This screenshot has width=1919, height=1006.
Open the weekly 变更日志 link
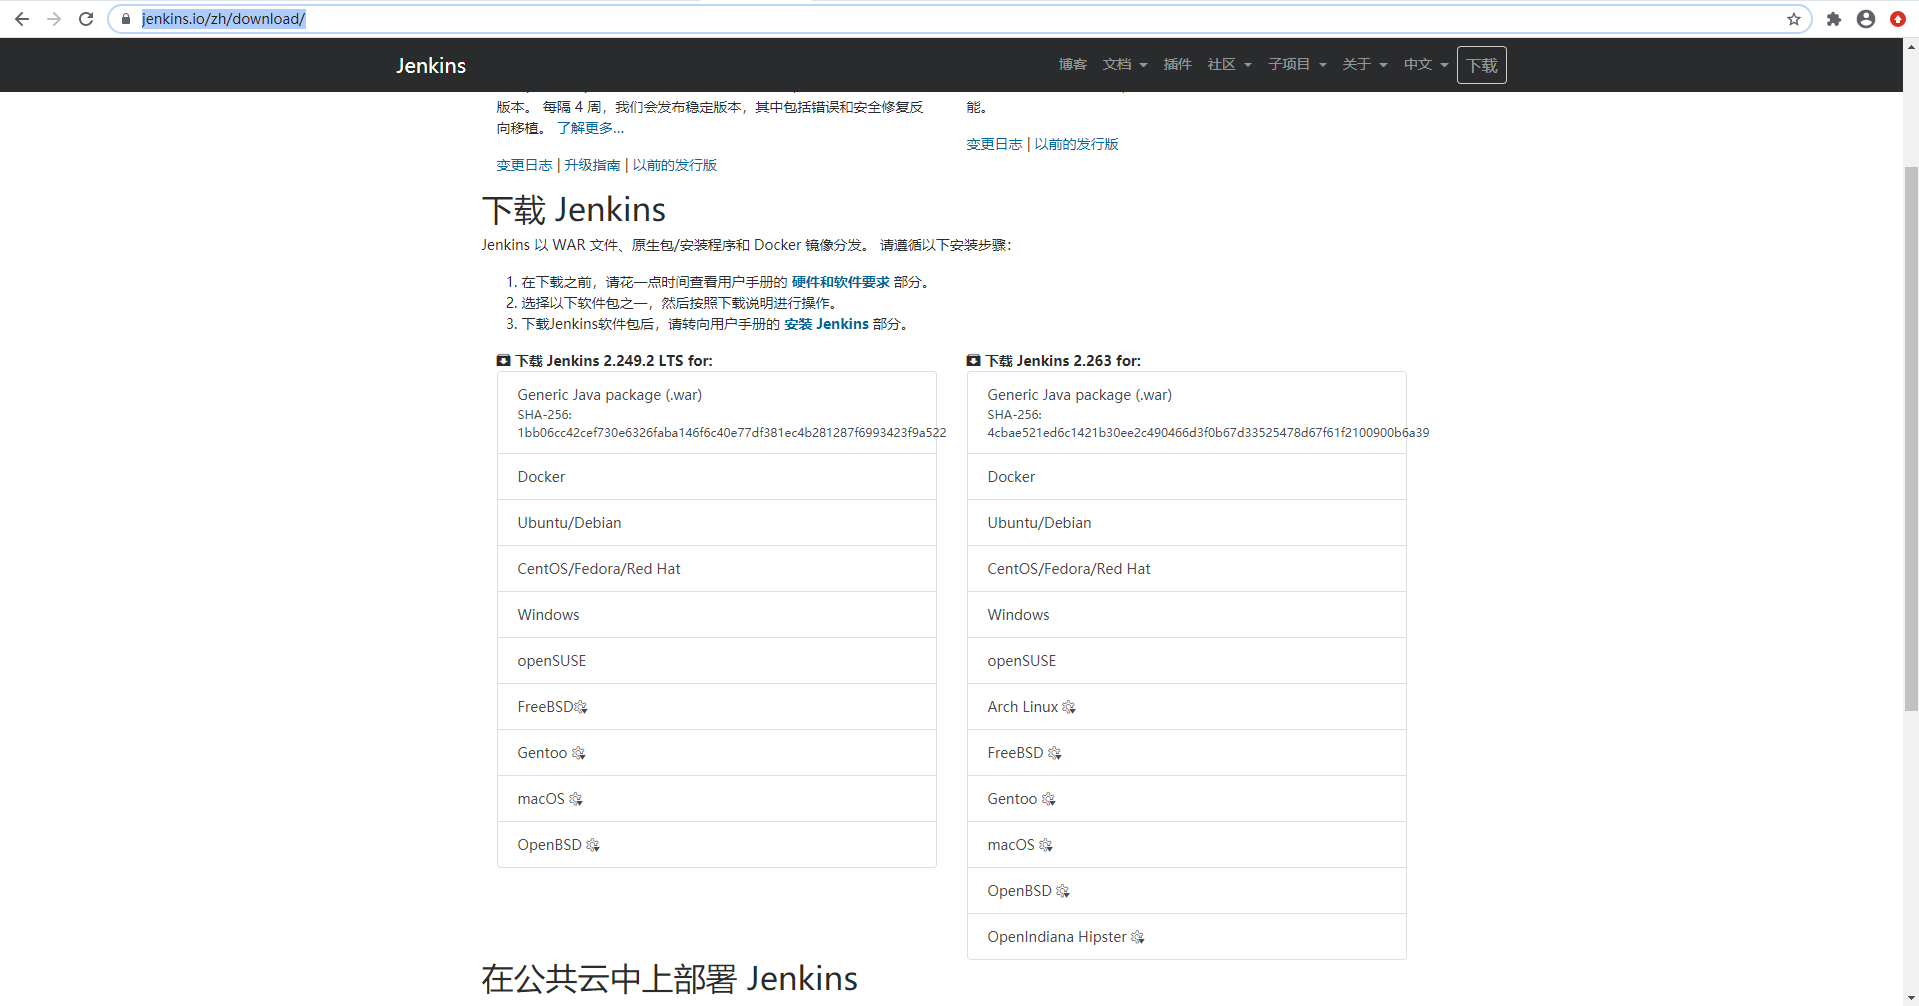click(994, 144)
